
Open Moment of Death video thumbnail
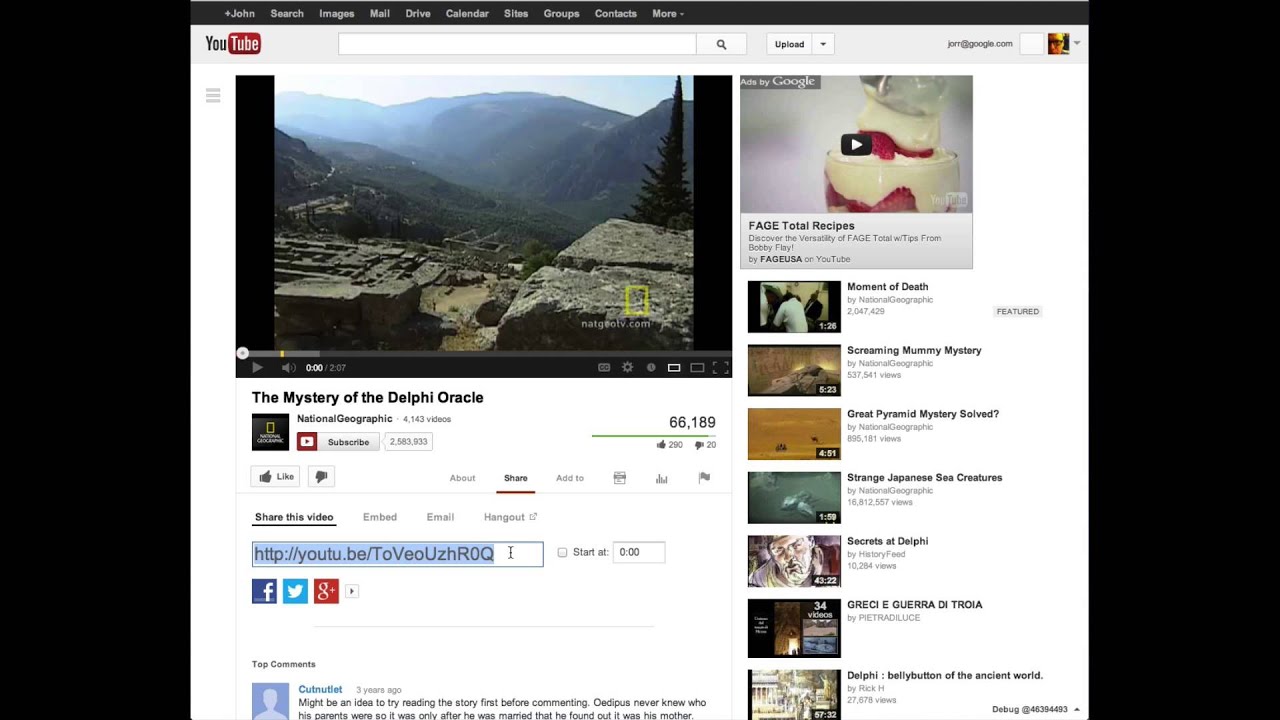click(x=794, y=307)
